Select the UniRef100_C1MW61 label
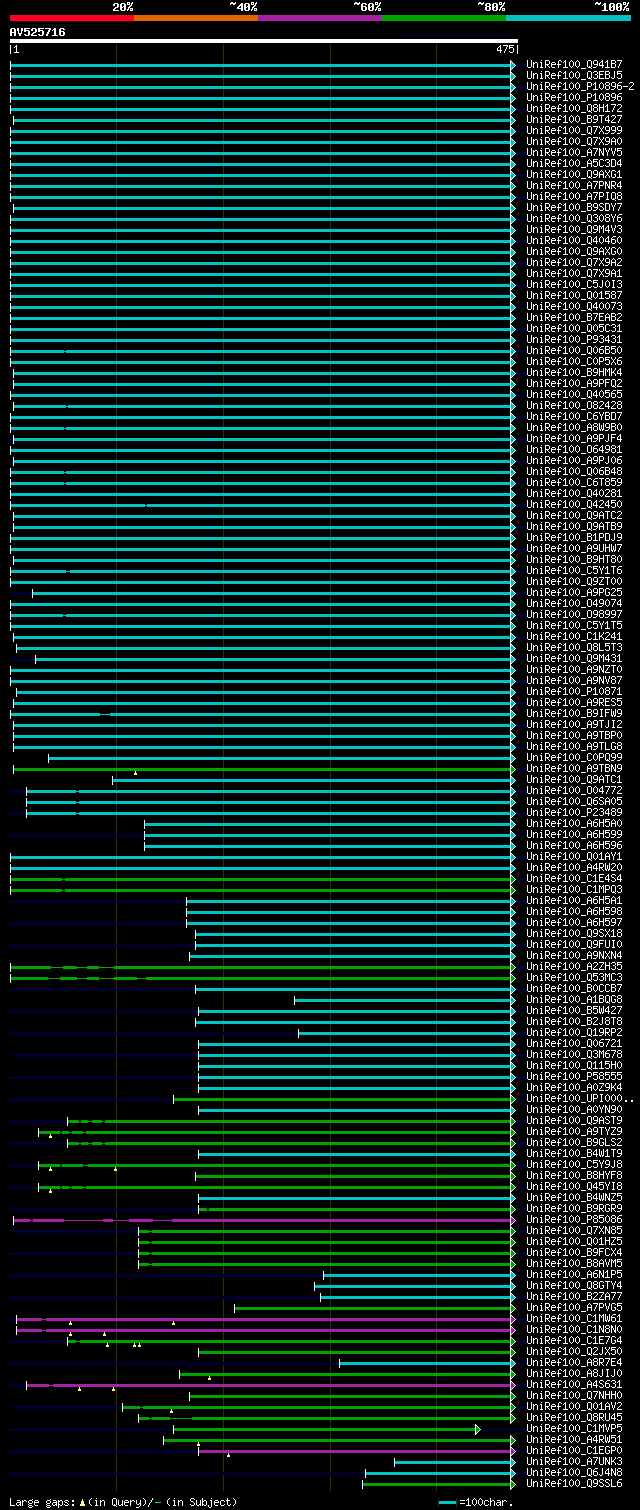640x1510 pixels. coord(574,1319)
